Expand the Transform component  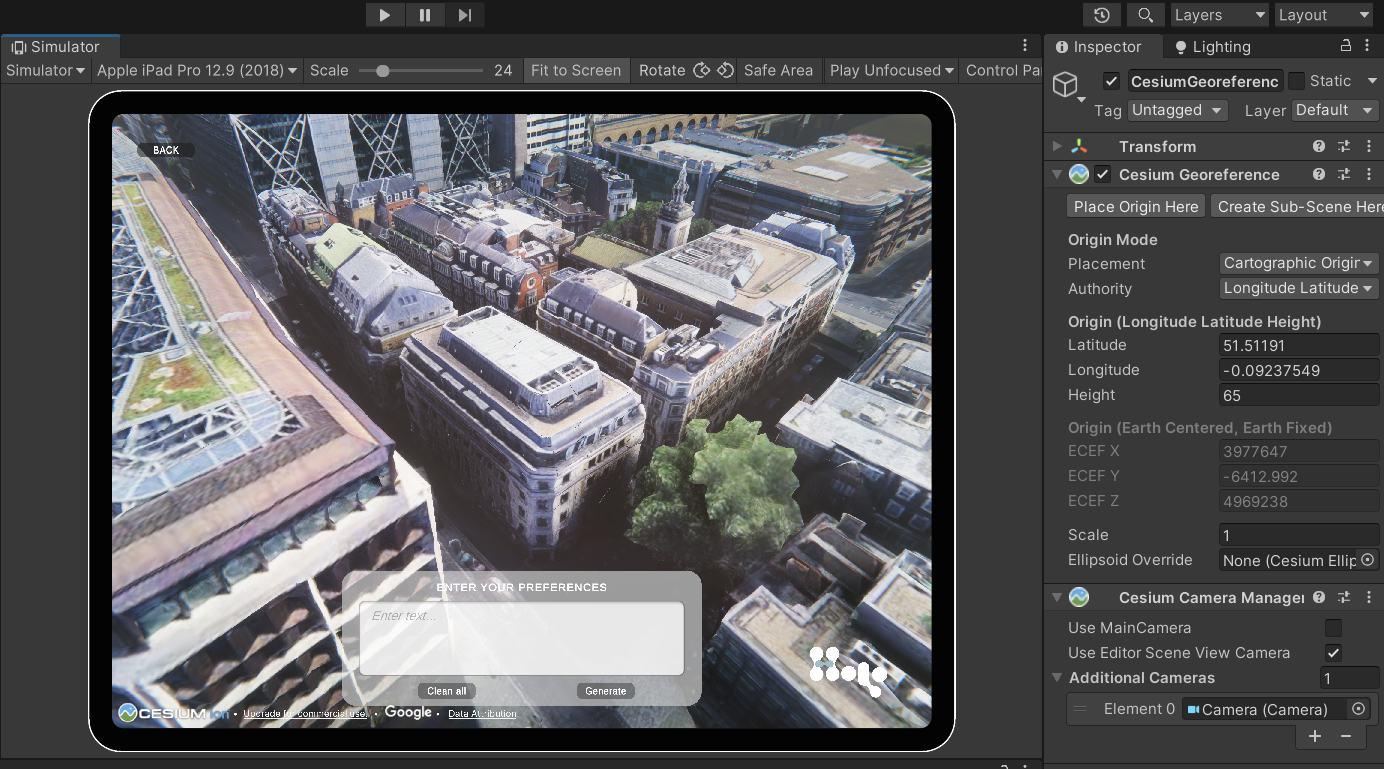(x=1057, y=146)
